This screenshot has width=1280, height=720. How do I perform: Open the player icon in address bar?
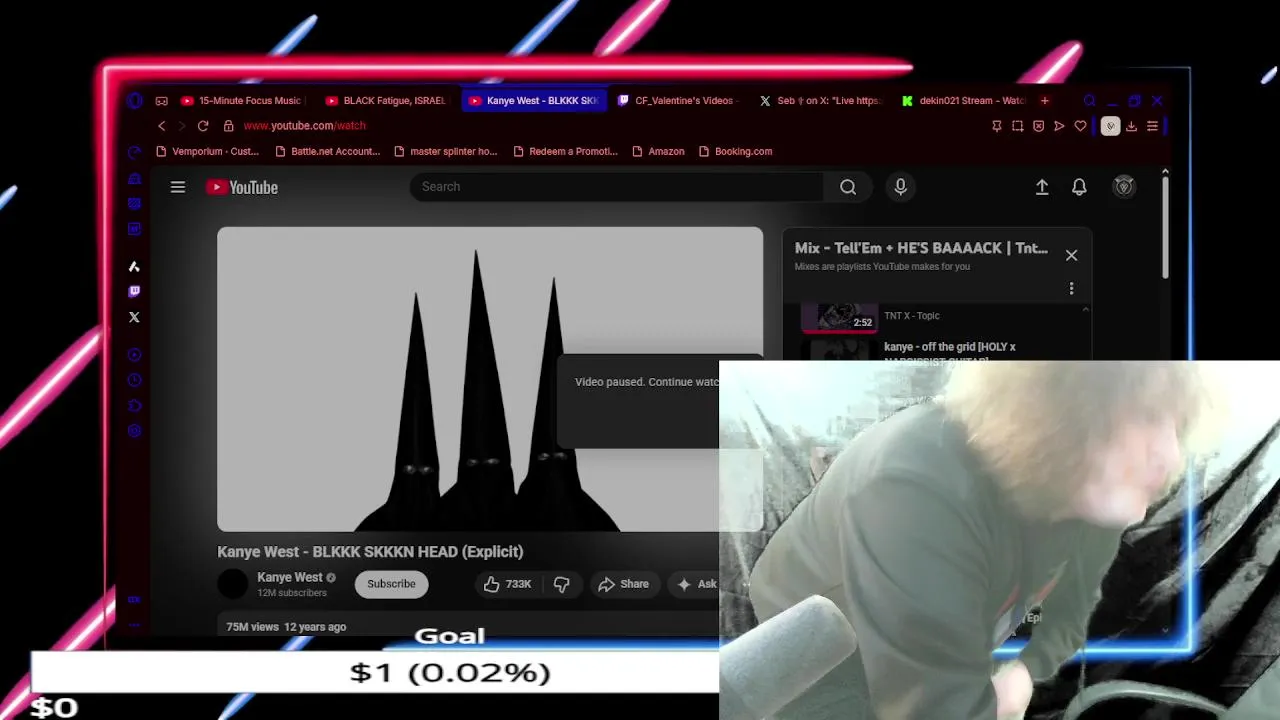point(1059,126)
